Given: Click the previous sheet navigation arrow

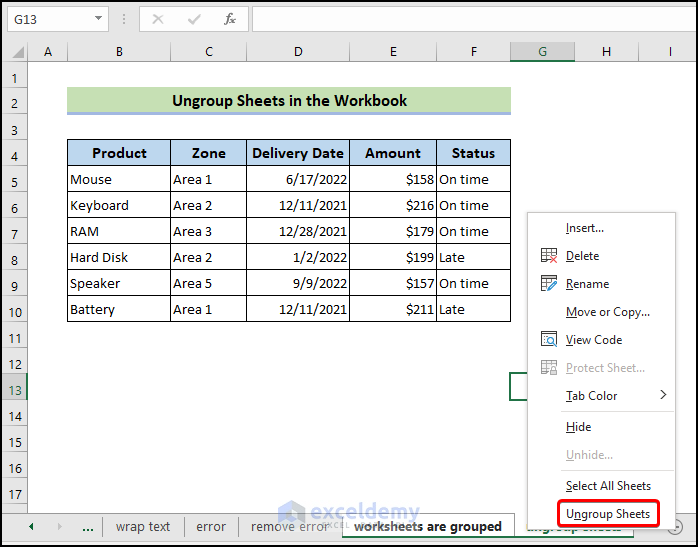Looking at the screenshot, I should tap(31, 527).
